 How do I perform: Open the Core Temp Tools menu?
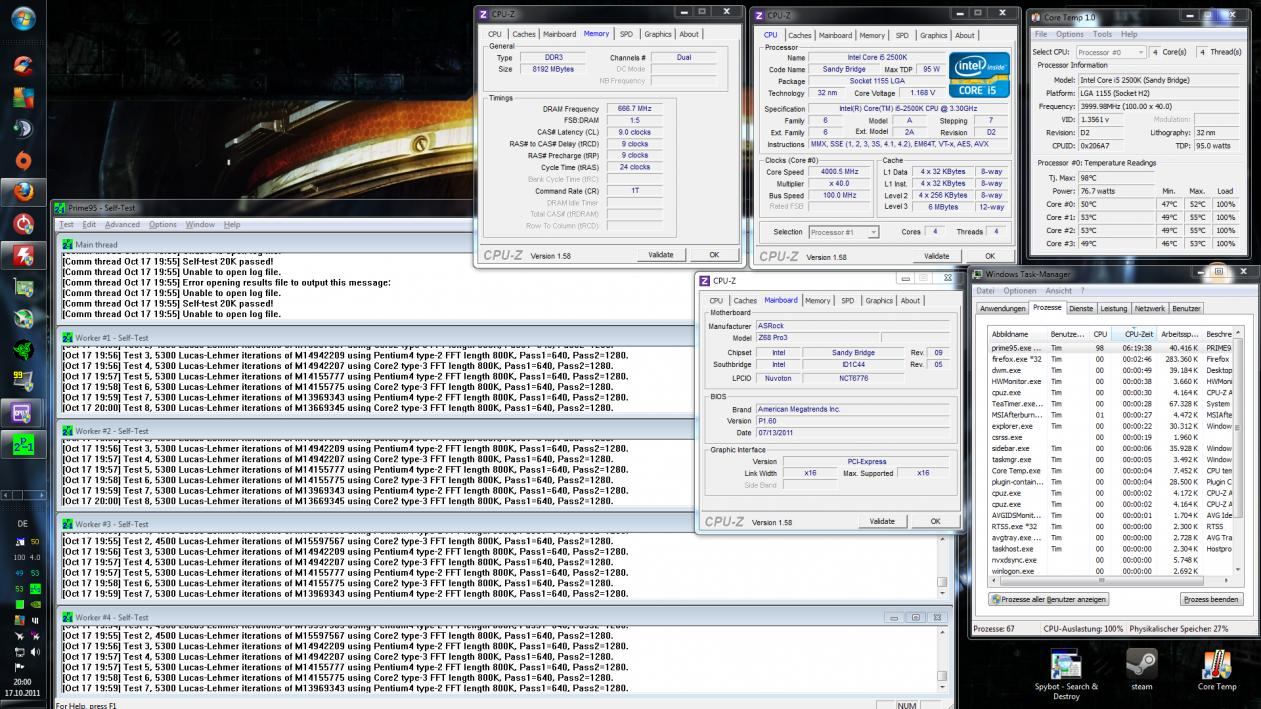coord(1102,34)
